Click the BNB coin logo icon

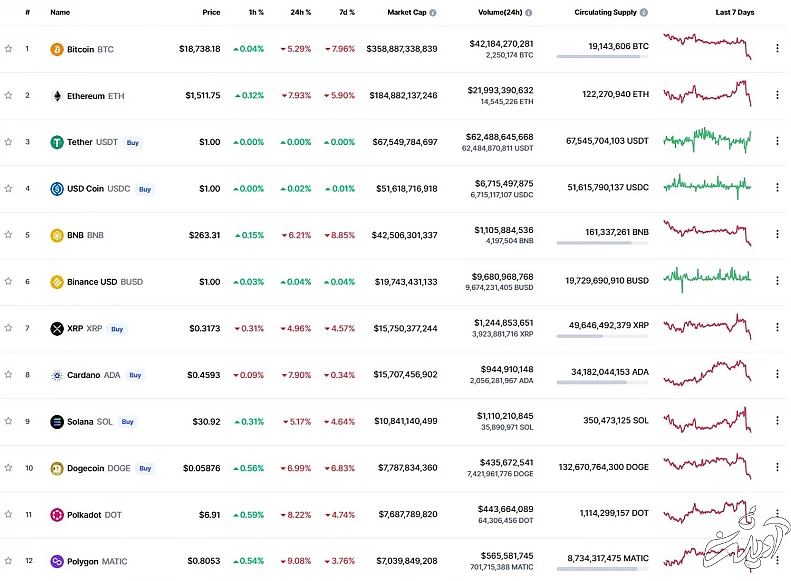click(x=57, y=236)
